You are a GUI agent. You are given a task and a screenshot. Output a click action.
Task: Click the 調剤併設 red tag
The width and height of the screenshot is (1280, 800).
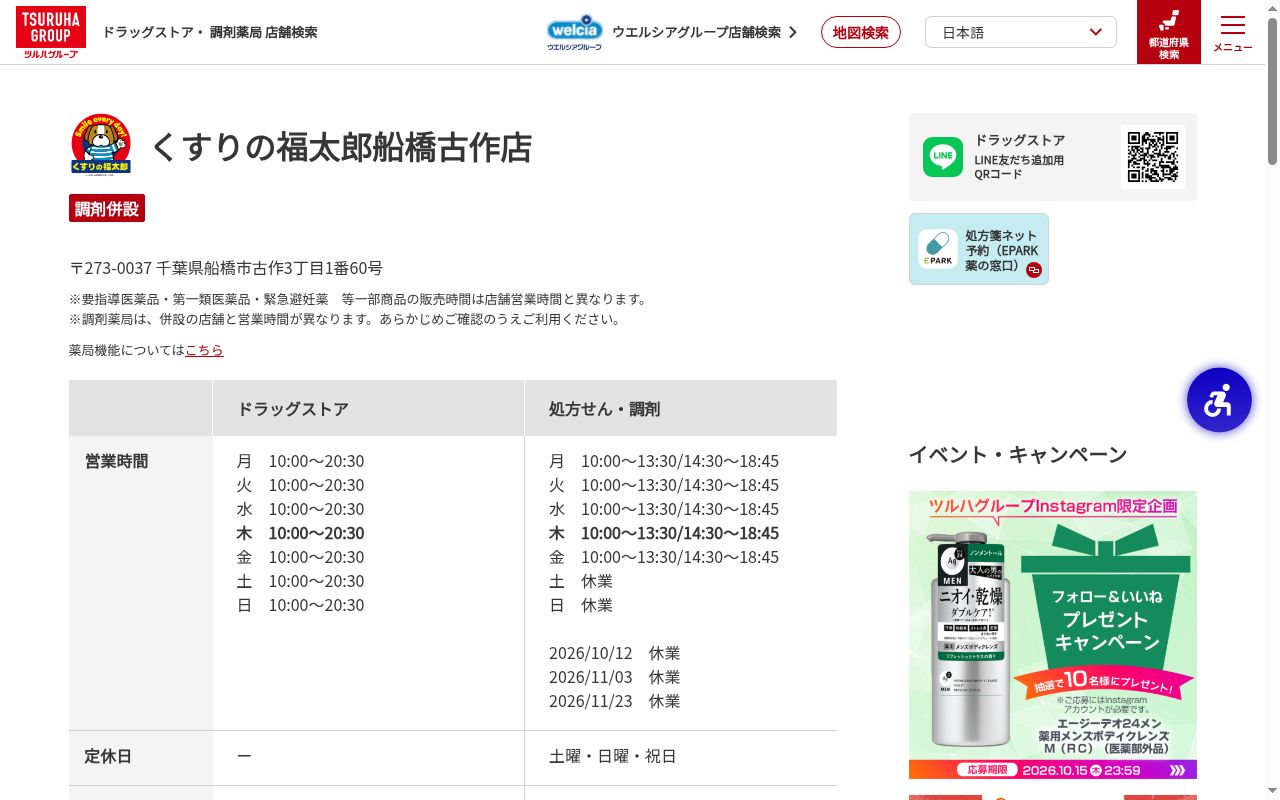click(107, 208)
